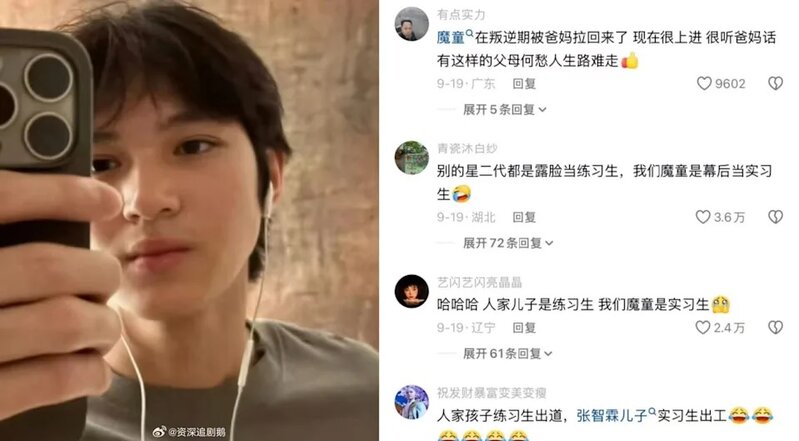Like the comment with 2.4万 likes
This screenshot has height=441, width=799.
[x=703, y=327]
